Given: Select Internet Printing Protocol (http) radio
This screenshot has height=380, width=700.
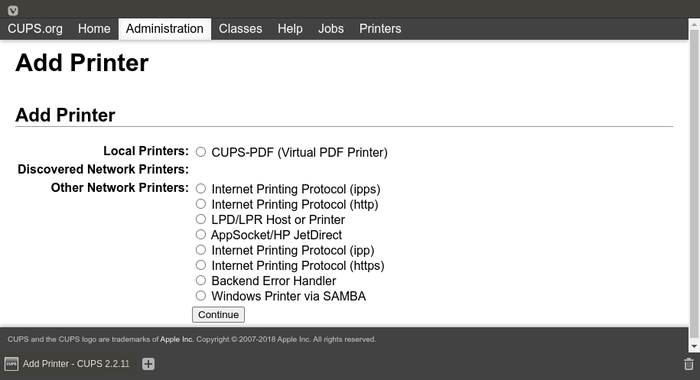Looking at the screenshot, I should pyautogui.click(x=201, y=204).
